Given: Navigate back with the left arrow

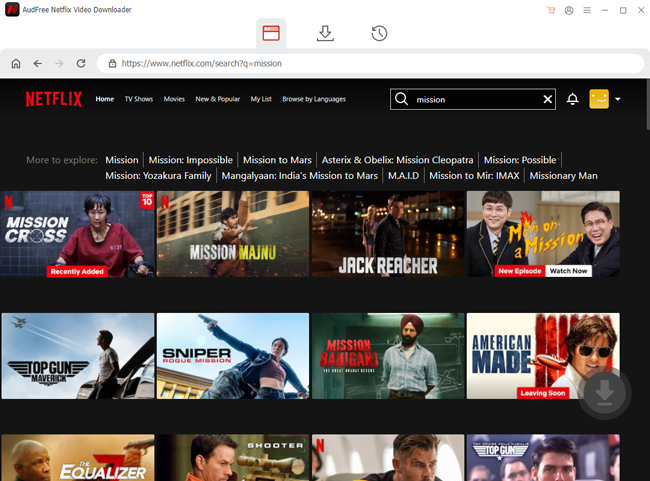Looking at the screenshot, I should coord(38,63).
